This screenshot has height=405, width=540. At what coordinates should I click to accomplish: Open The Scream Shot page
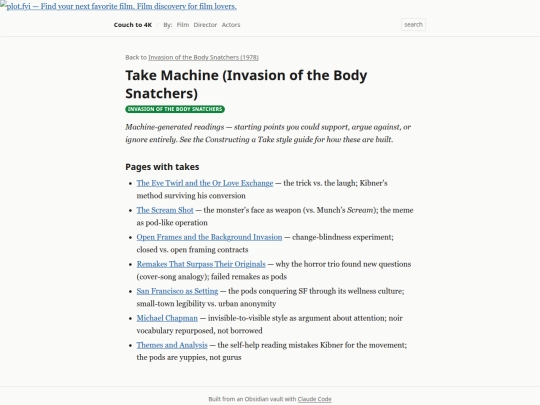(x=165, y=210)
